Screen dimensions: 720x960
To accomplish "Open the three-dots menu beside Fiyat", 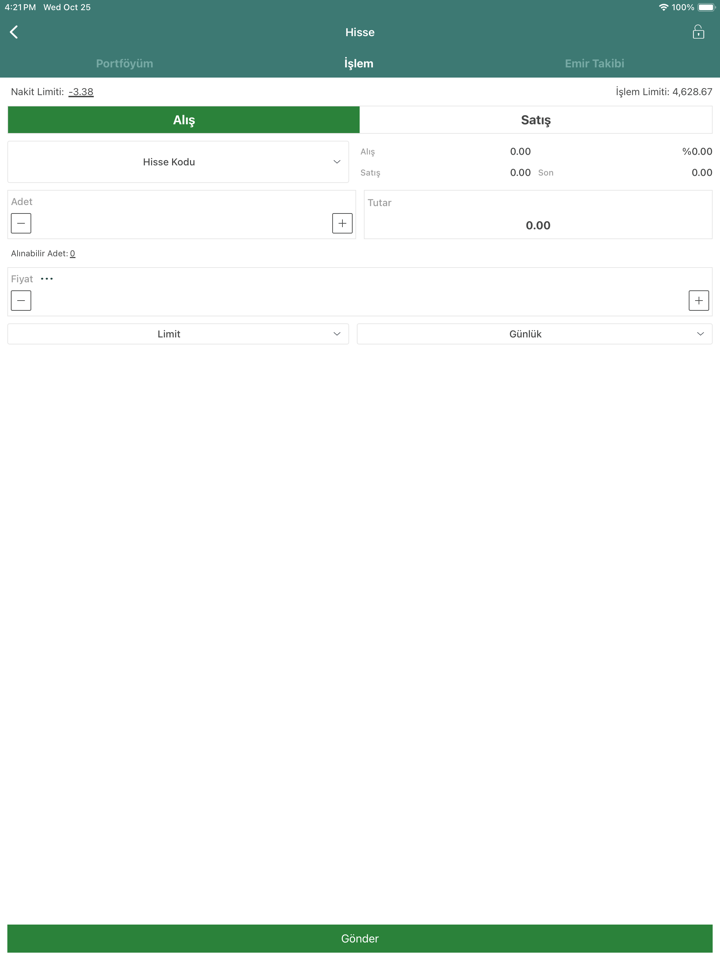I will (x=47, y=279).
